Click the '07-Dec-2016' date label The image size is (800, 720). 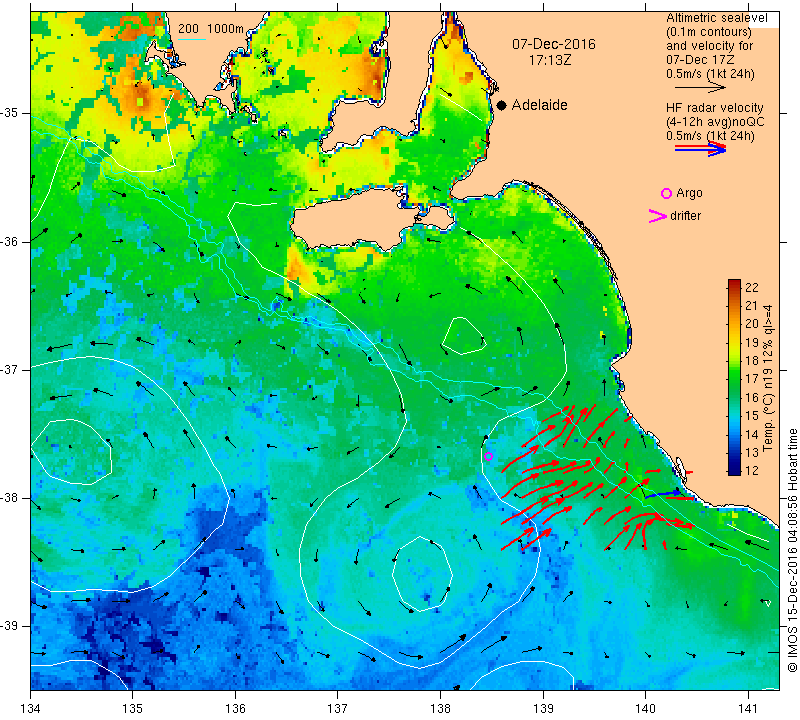(x=554, y=44)
